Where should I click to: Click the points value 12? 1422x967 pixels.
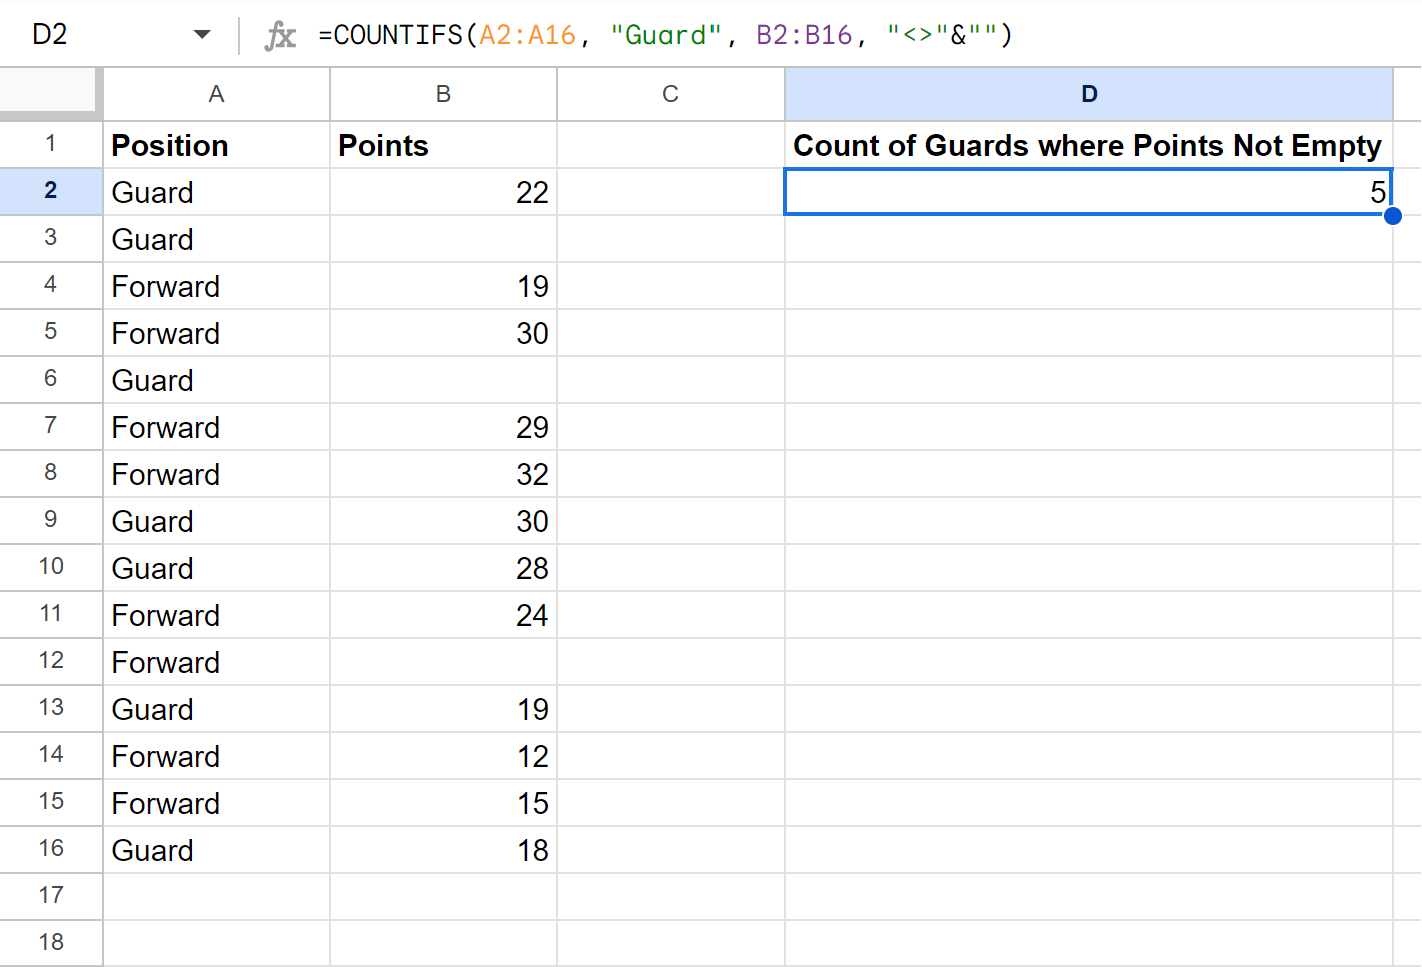[x=443, y=756]
